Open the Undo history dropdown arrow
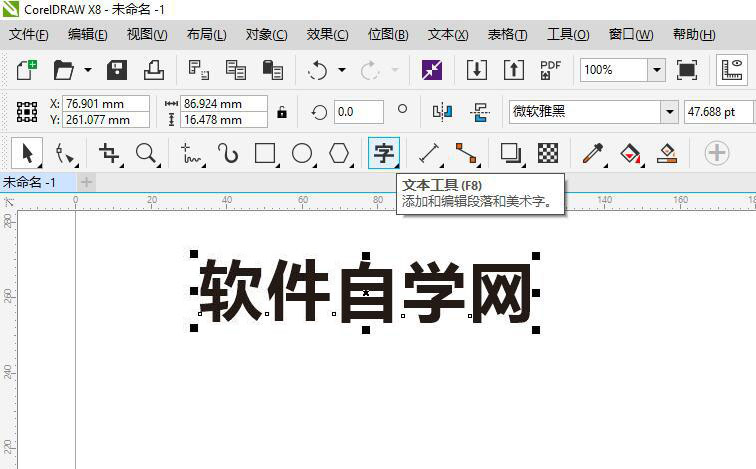The image size is (756, 469). (x=342, y=70)
